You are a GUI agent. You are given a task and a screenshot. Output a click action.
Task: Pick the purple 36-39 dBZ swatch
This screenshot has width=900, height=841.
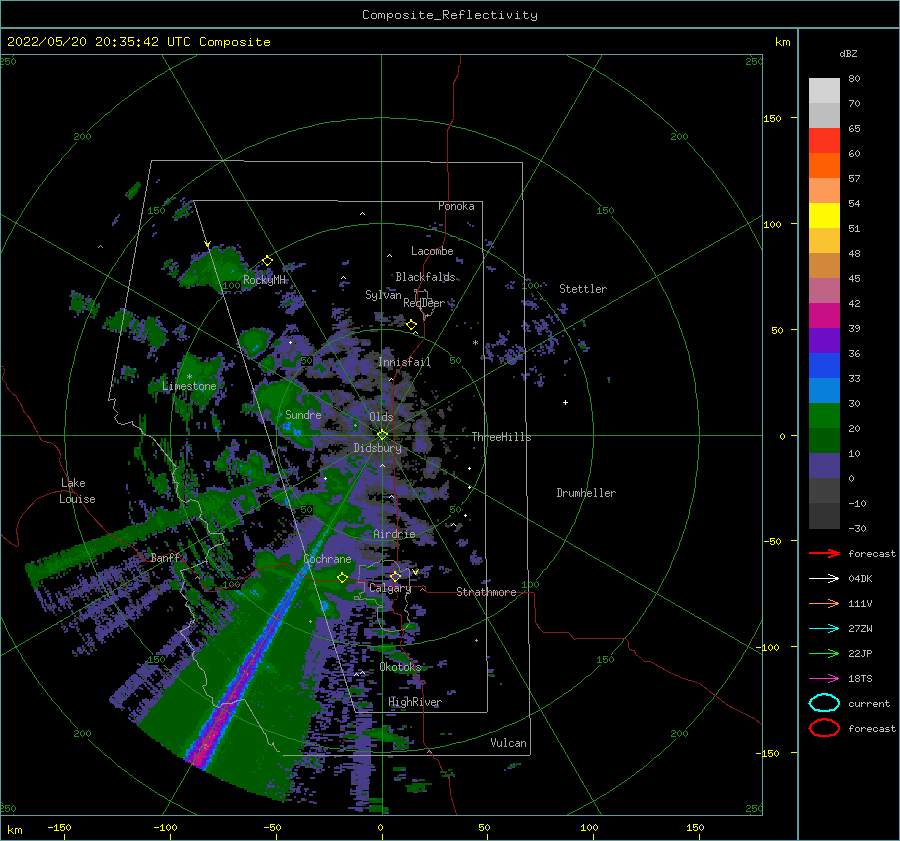click(824, 341)
